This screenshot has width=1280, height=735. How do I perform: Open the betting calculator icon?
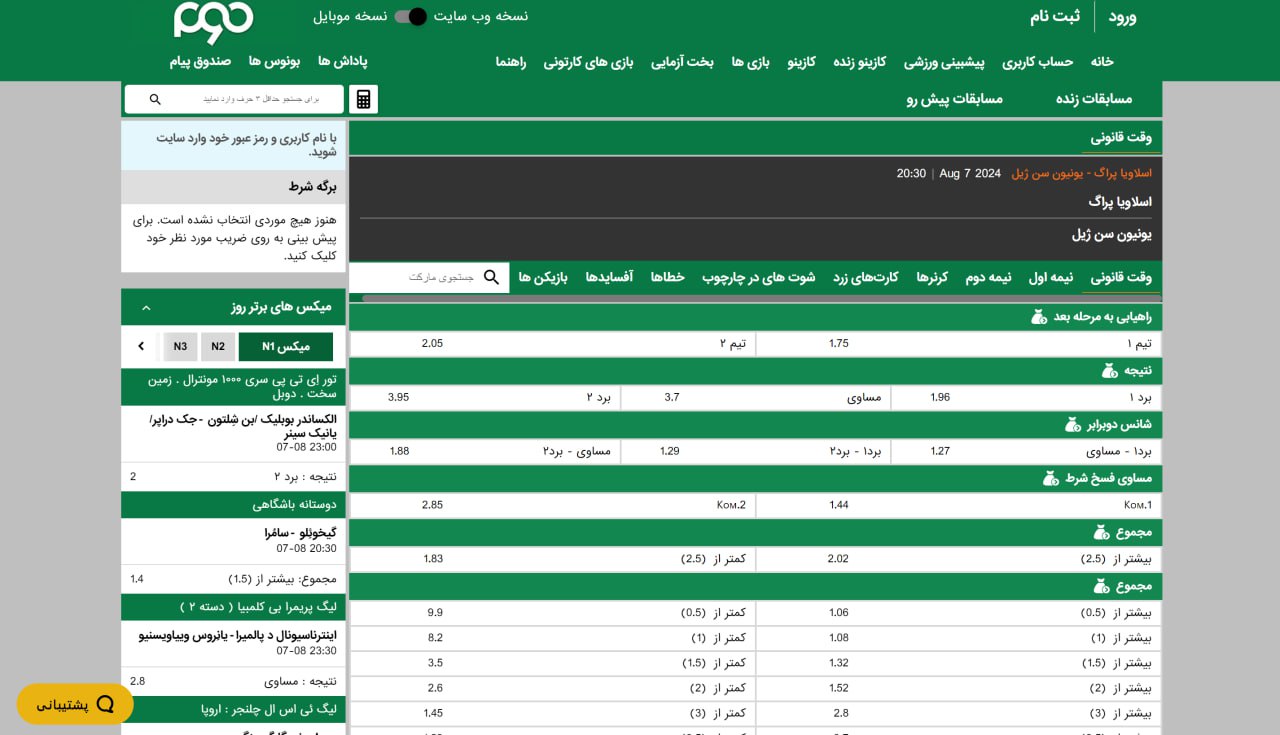(x=363, y=99)
